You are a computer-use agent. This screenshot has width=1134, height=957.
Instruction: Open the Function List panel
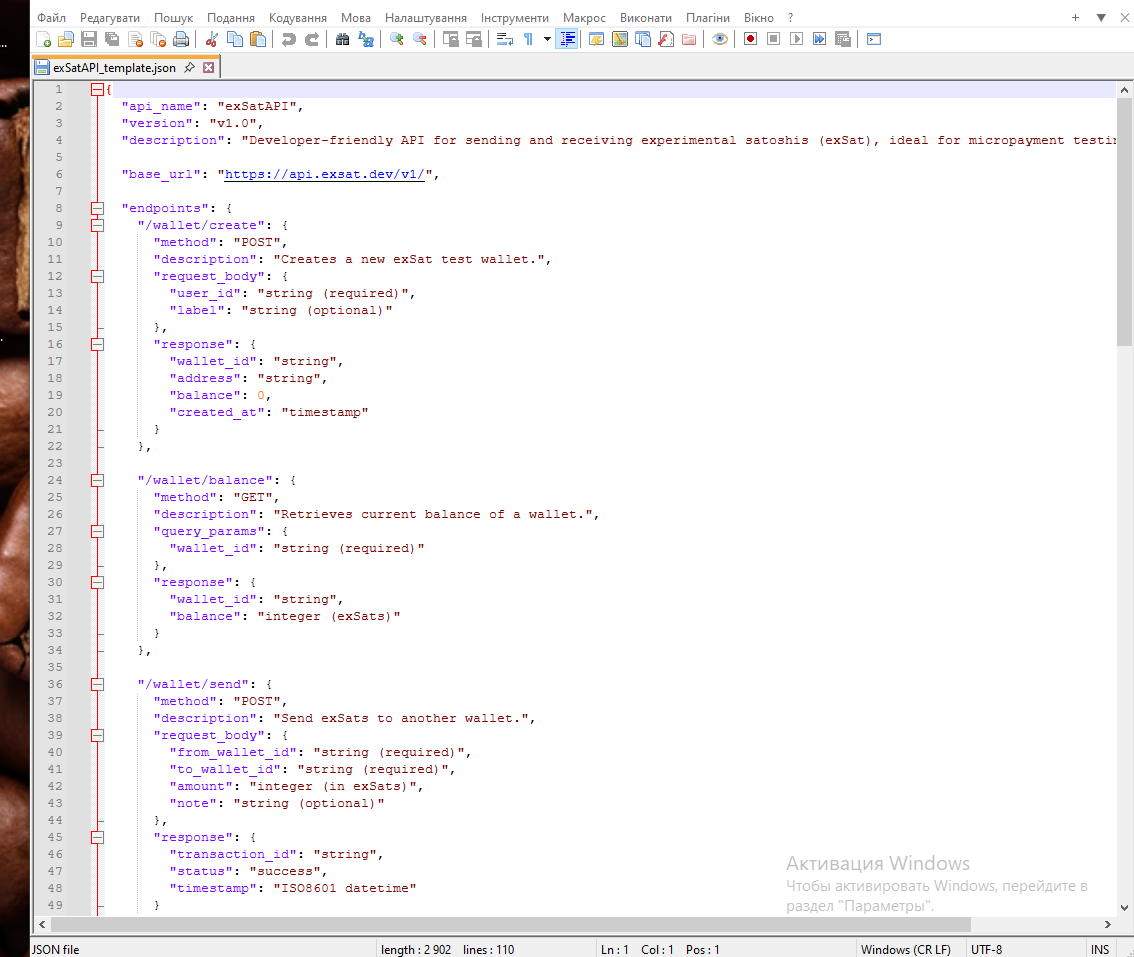(666, 39)
